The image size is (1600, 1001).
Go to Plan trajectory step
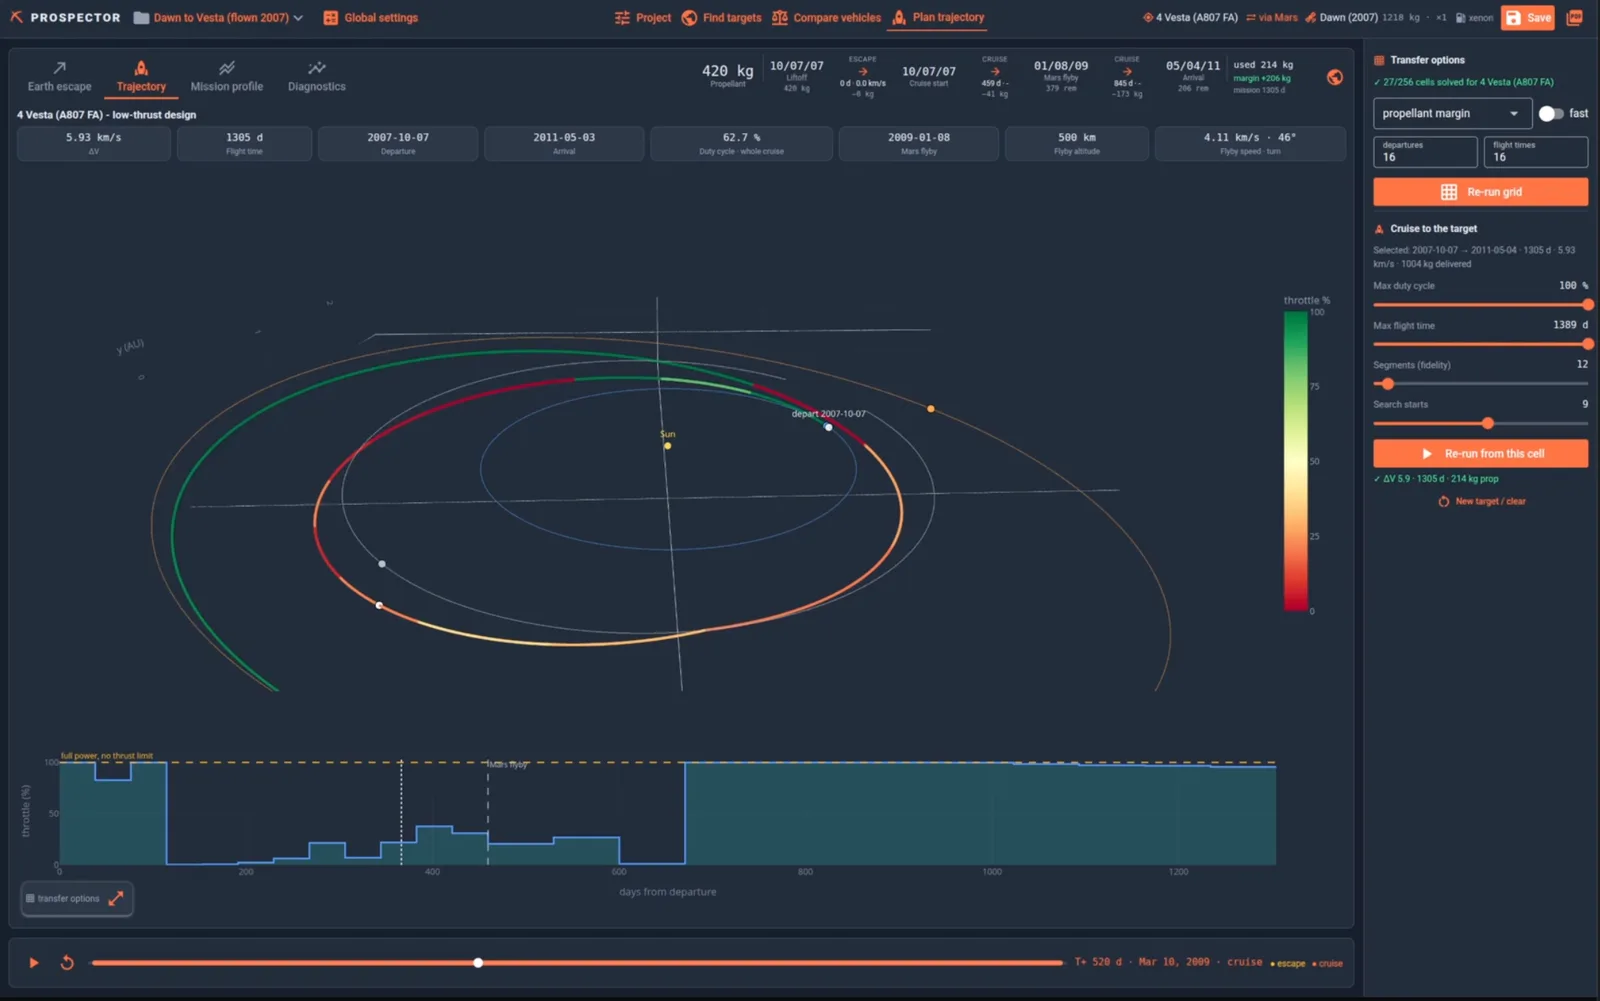click(938, 17)
